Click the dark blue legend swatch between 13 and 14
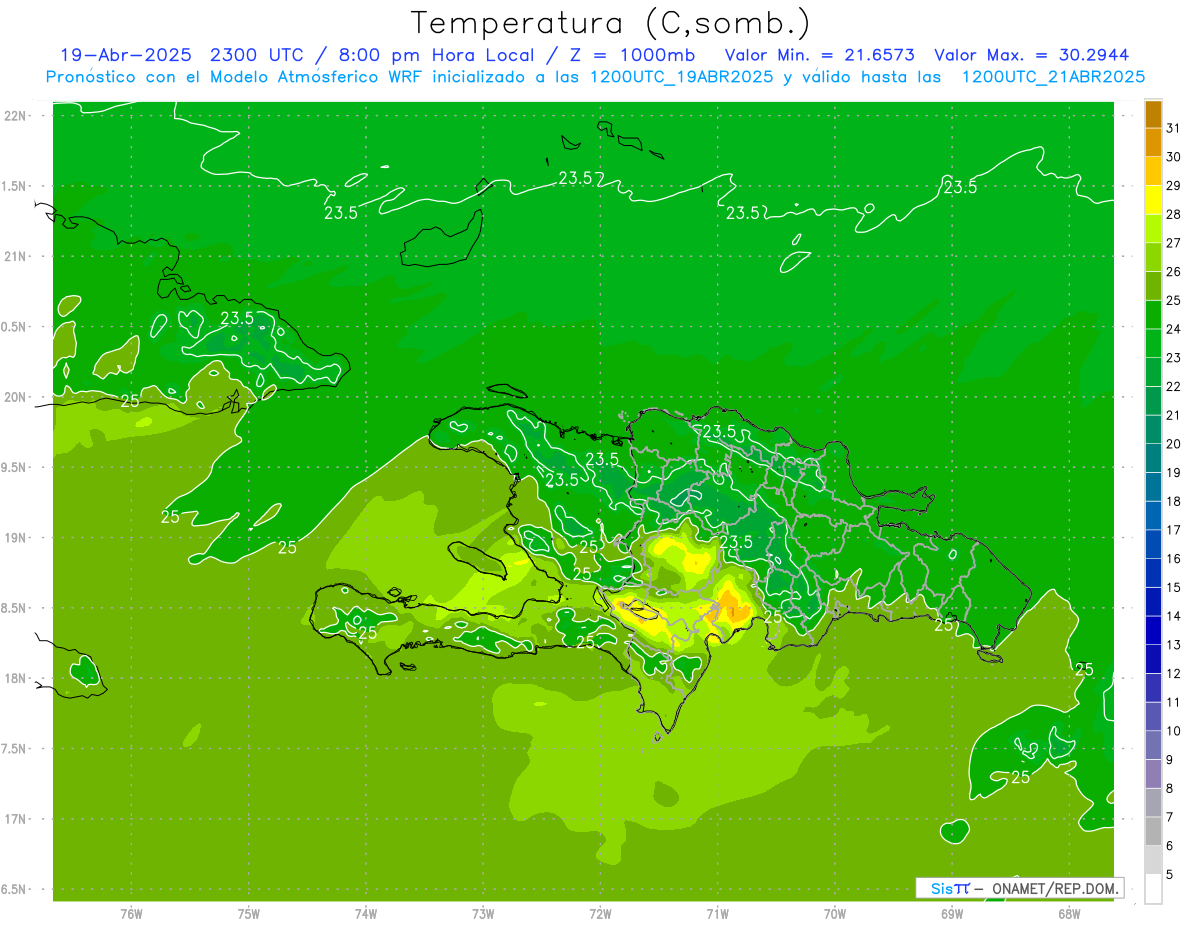Viewport: 1200px width, 927px height. coord(1153,631)
